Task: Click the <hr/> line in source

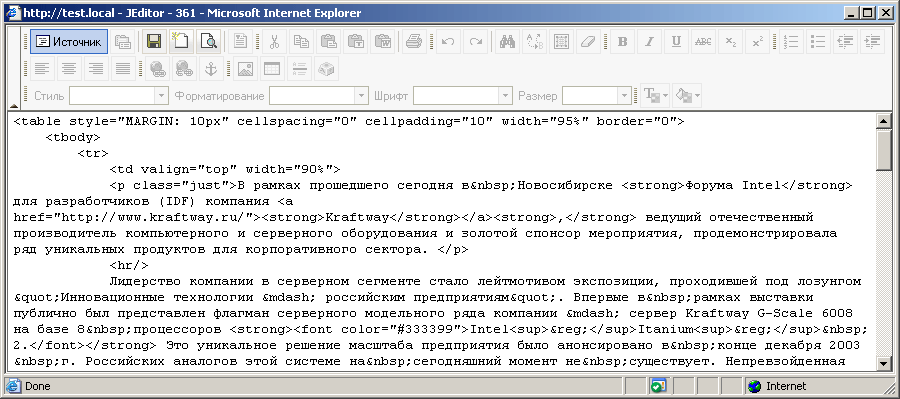Action: coord(129,266)
